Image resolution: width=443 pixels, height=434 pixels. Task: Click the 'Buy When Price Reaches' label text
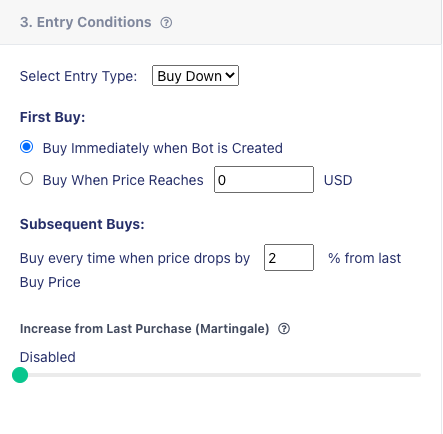coord(123,180)
